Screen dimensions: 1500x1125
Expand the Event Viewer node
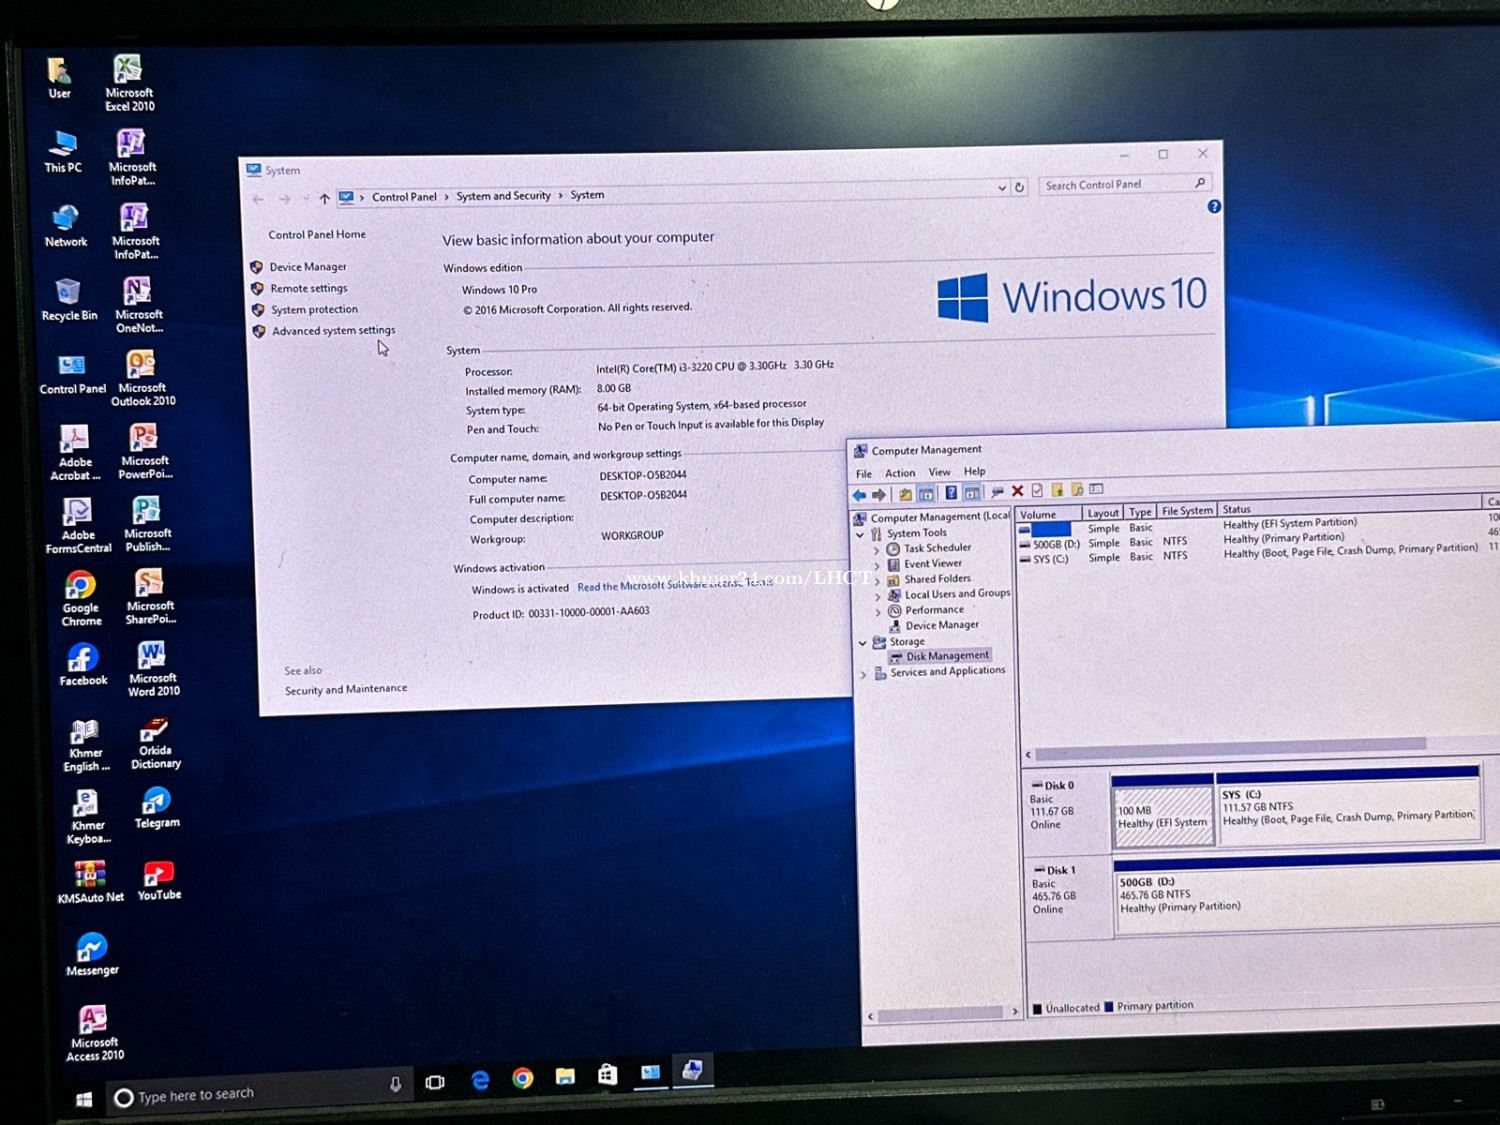877,566
